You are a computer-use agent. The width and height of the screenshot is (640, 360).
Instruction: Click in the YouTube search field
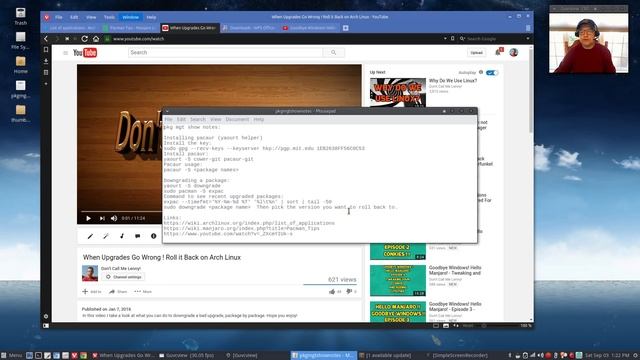tap(225, 53)
